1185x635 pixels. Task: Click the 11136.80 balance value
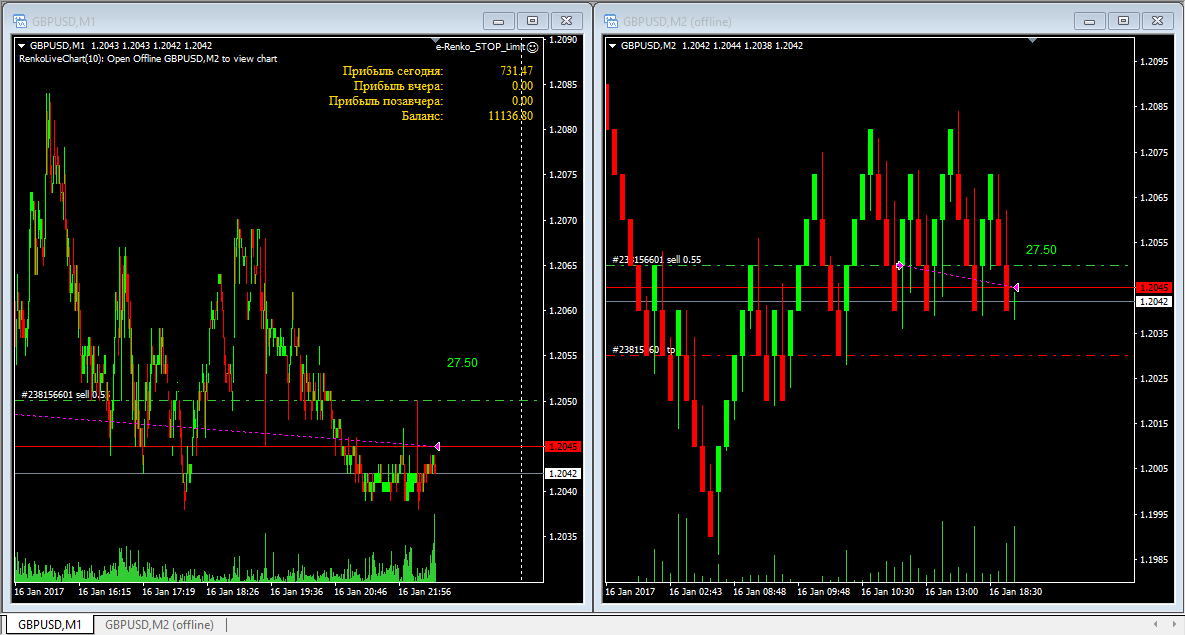(x=511, y=116)
